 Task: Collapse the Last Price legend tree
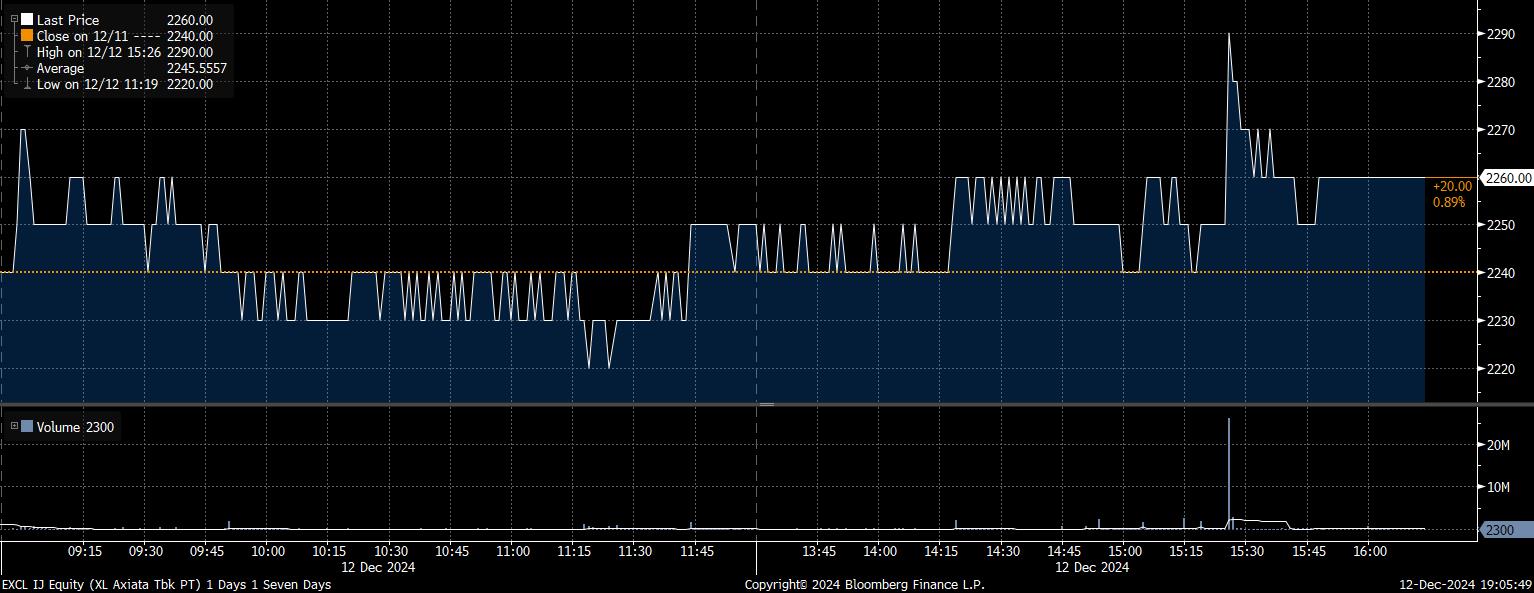[x=14, y=19]
